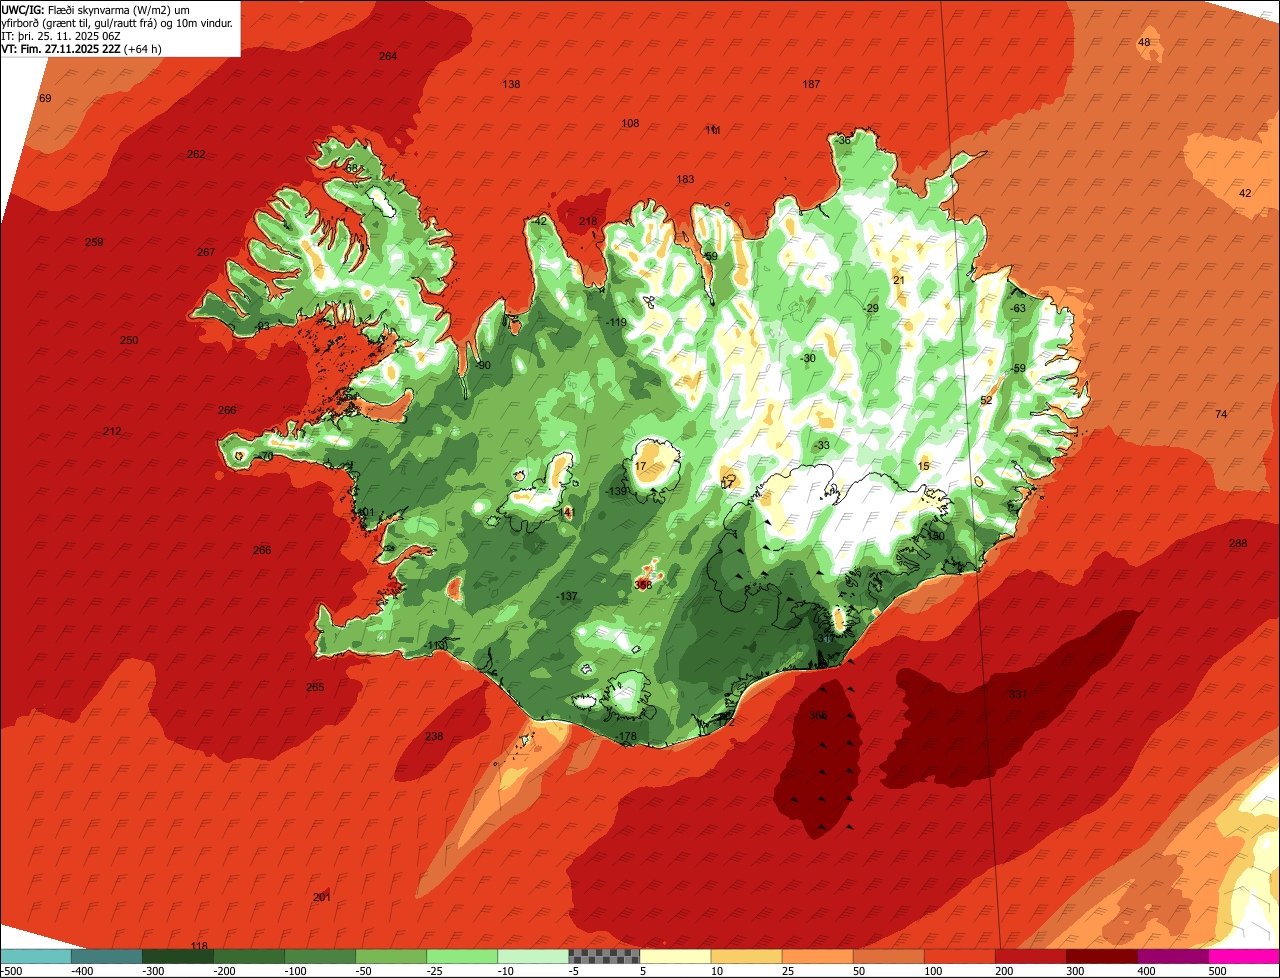
Task: Click the land value -33
Action: (821, 445)
